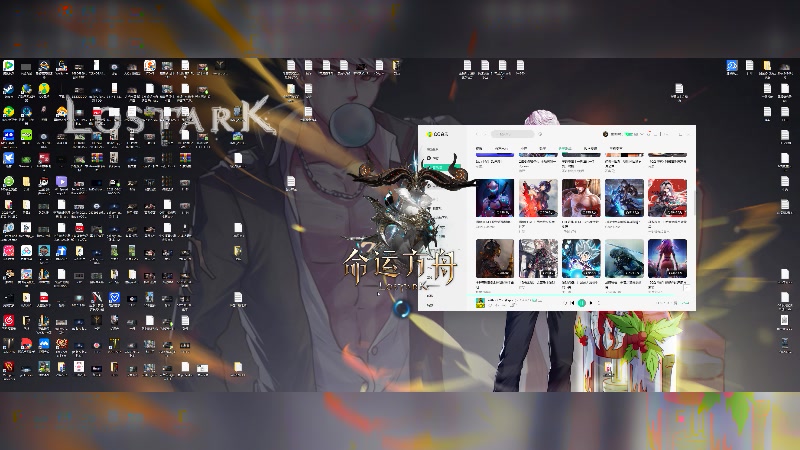This screenshot has height=450, width=800.
Task: Open the purple play-button app icon
Action: [x=61, y=182]
